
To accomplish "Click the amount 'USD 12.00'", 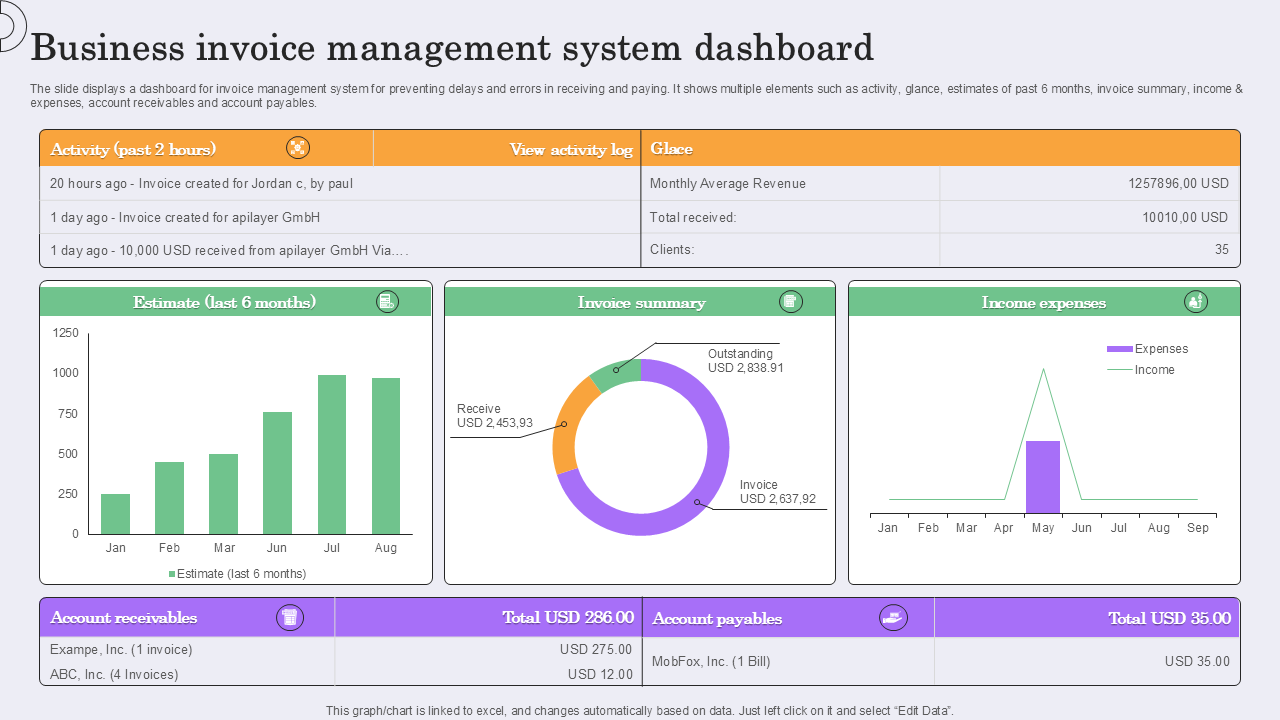I will 600,674.
